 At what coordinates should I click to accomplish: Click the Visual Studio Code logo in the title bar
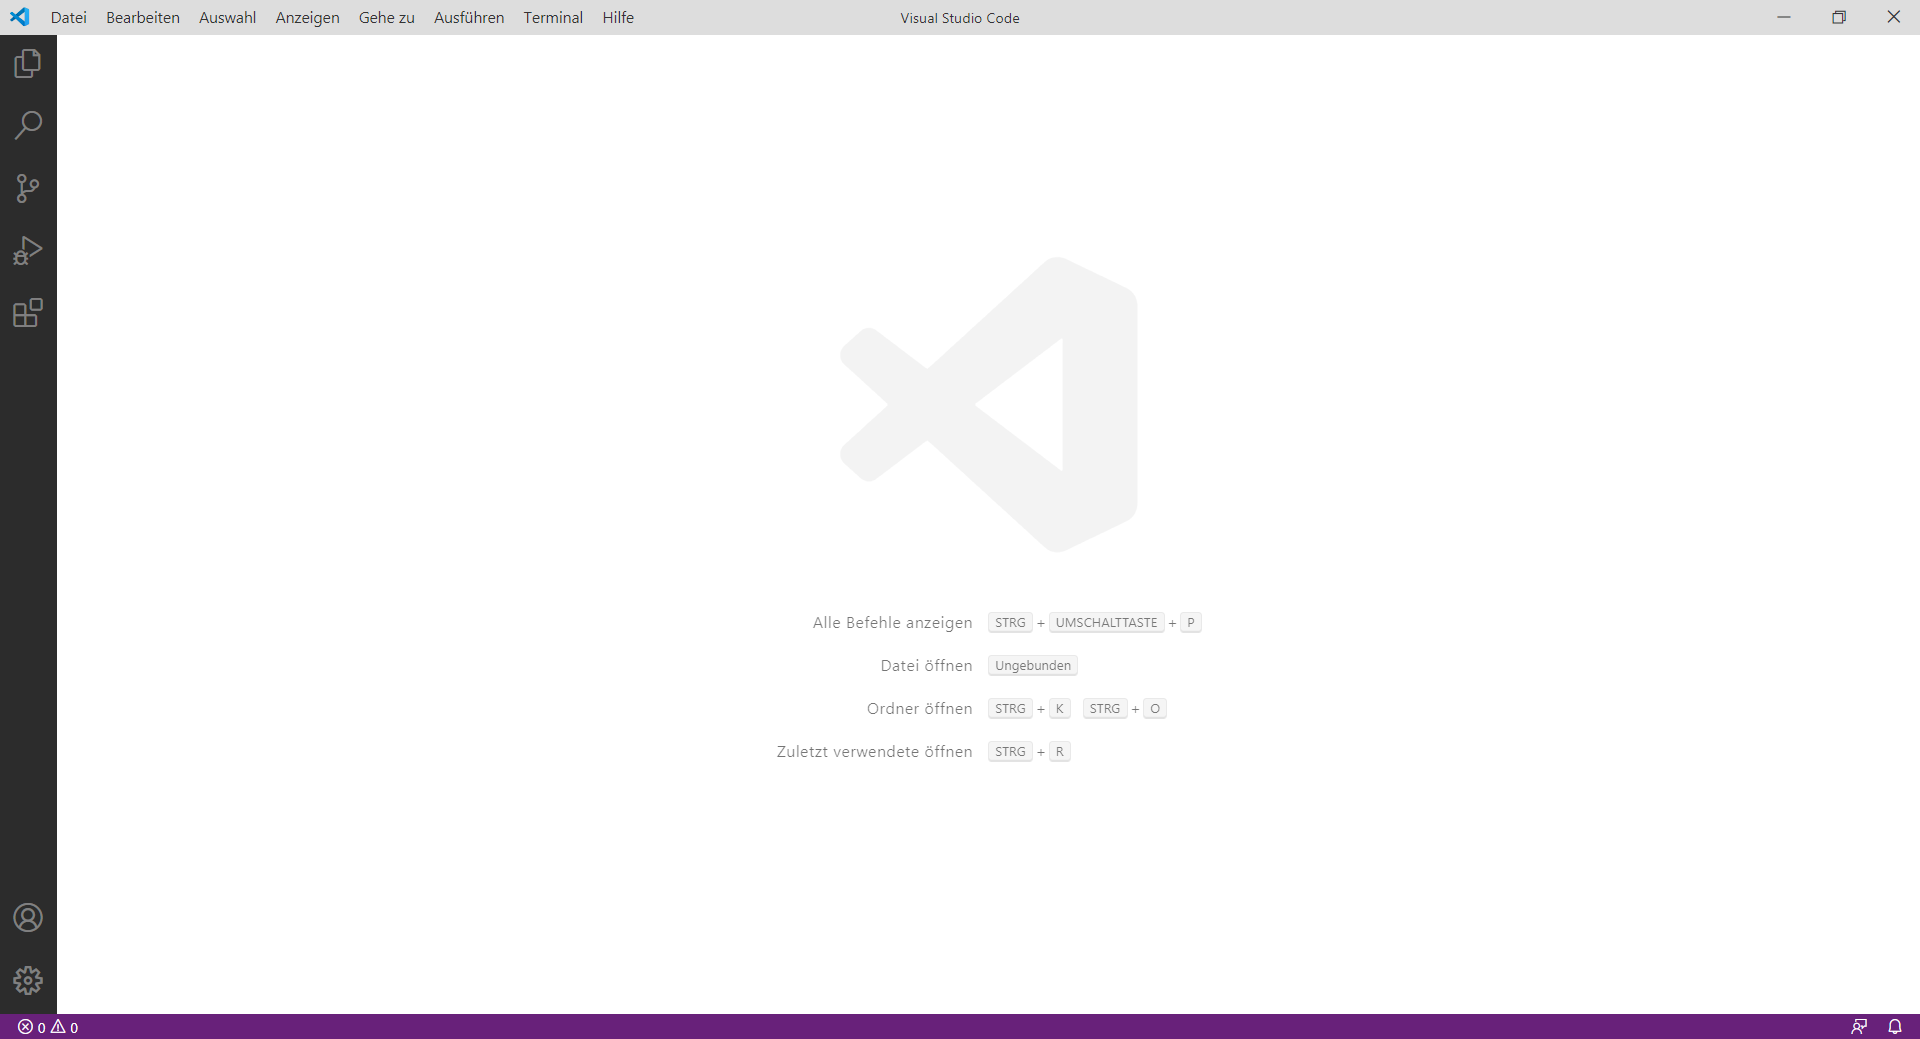coord(20,17)
